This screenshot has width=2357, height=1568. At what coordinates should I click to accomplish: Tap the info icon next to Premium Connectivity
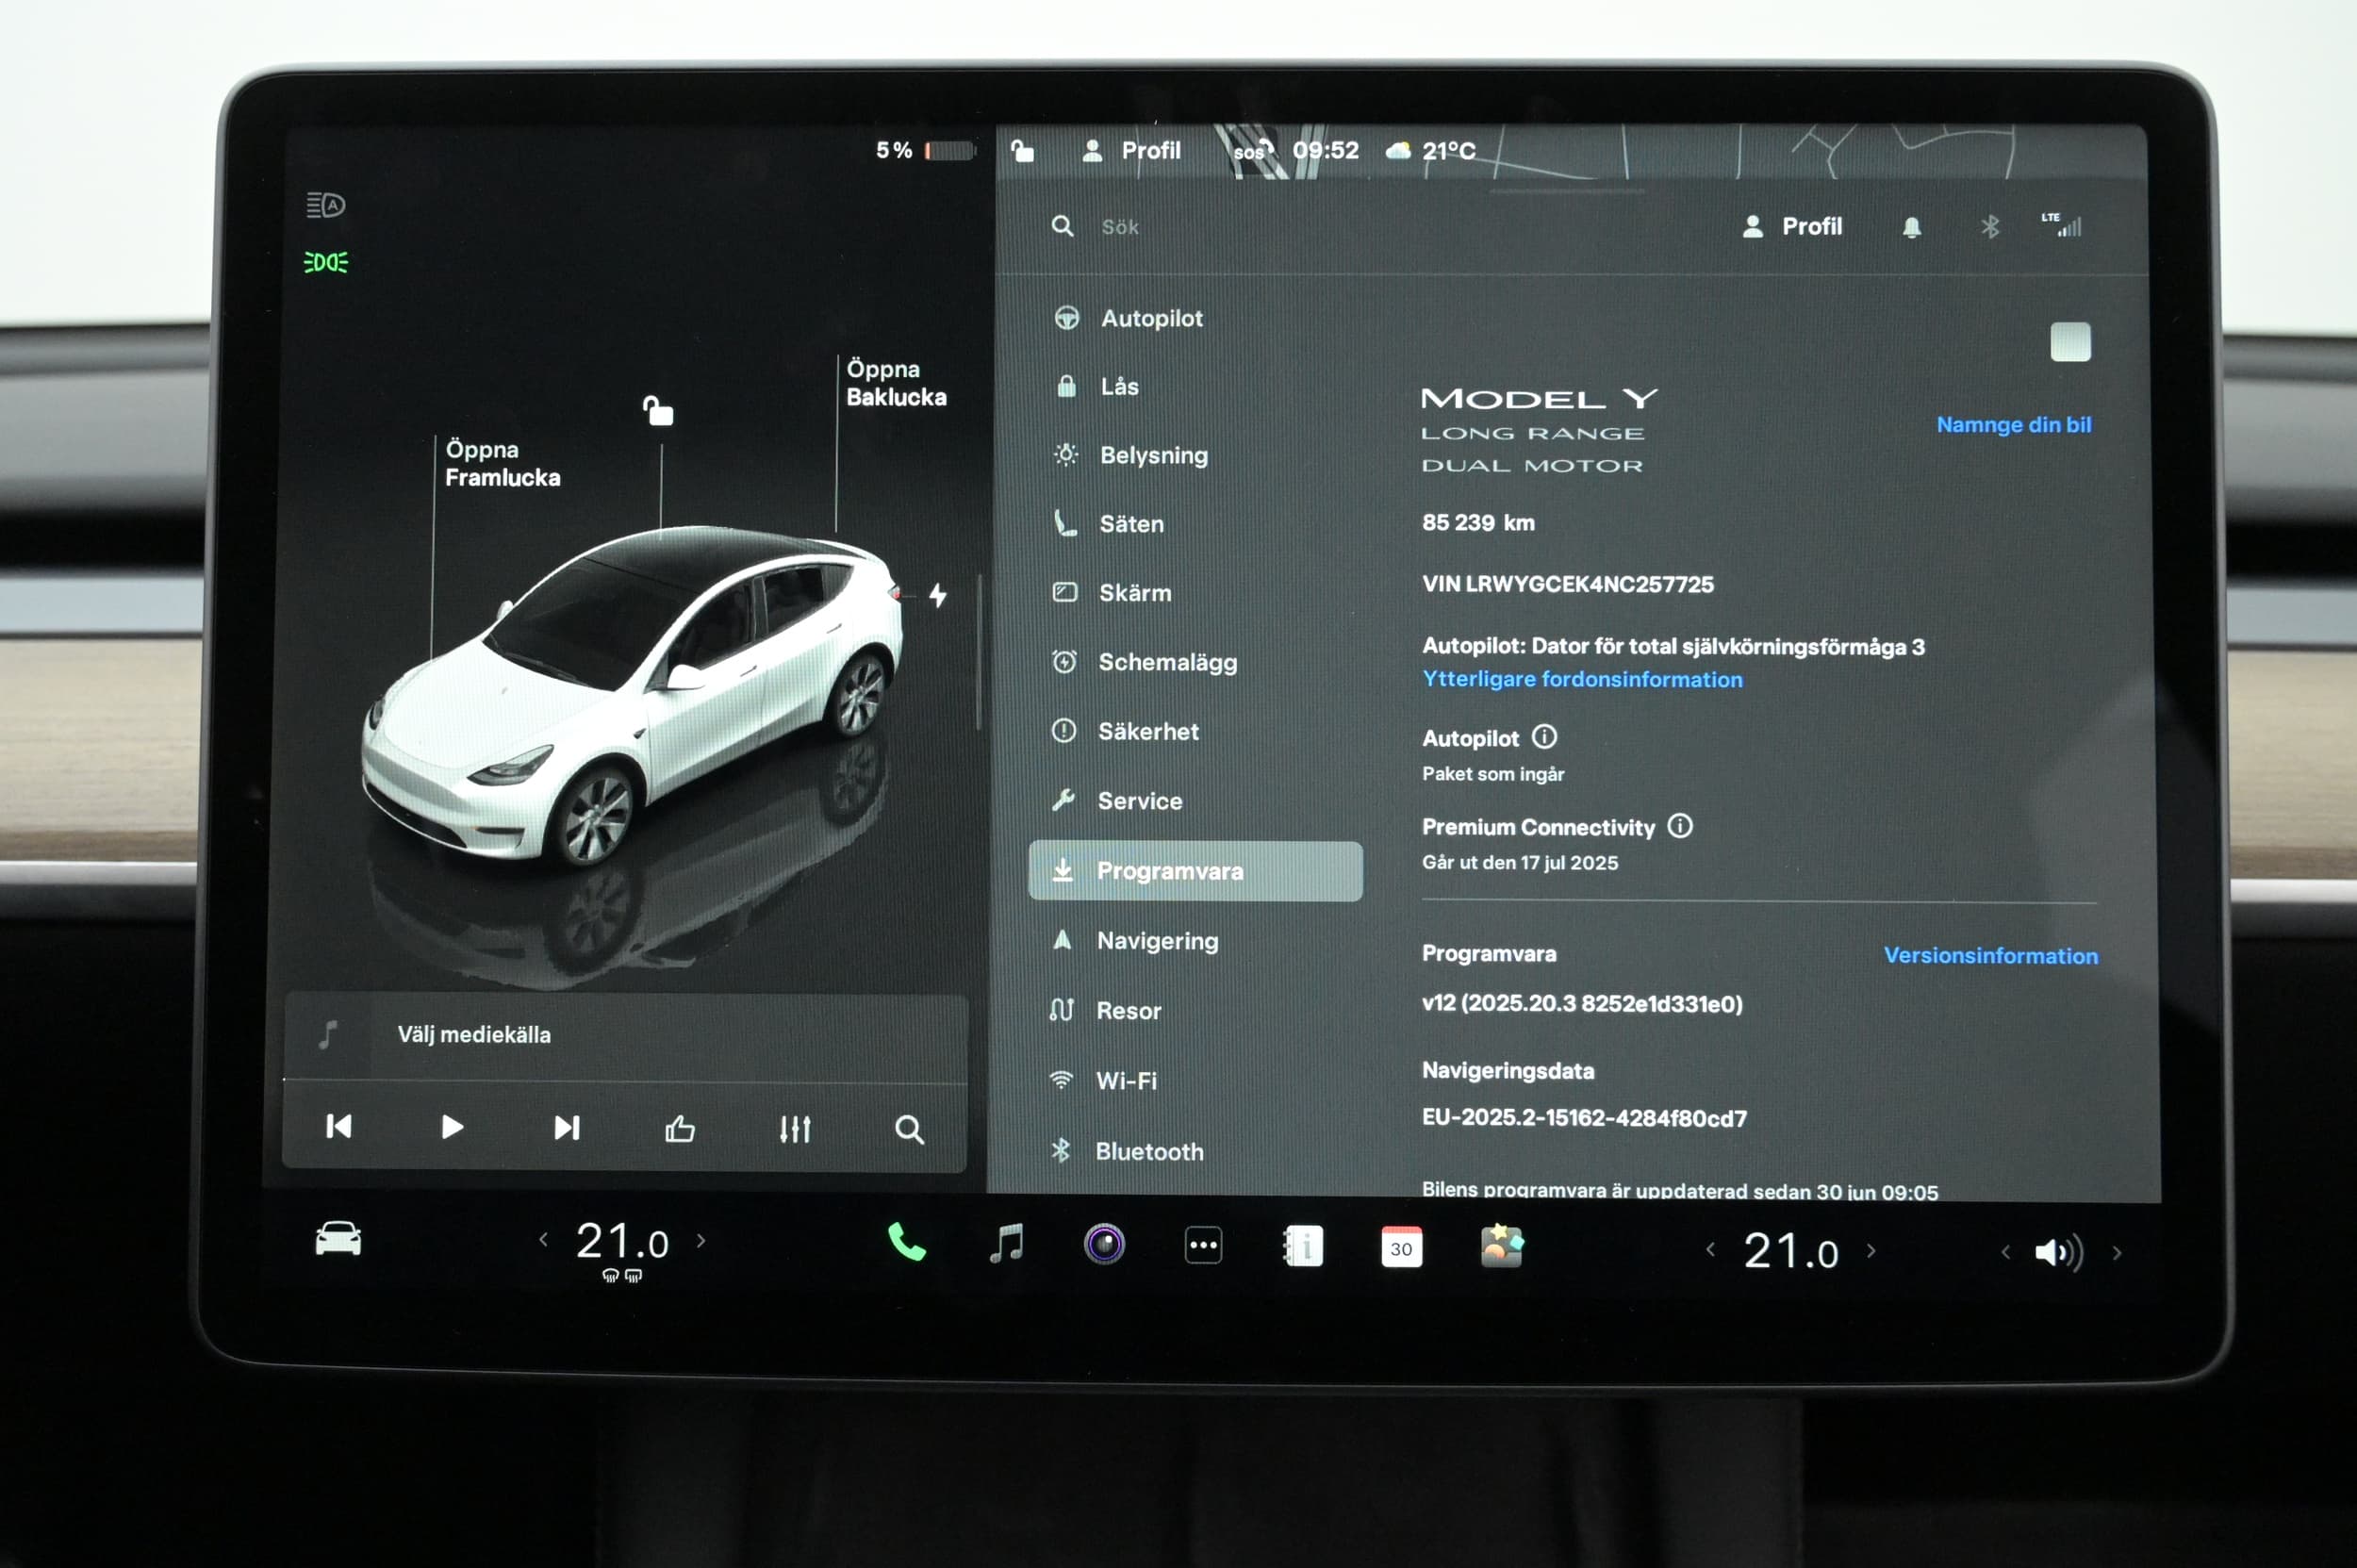[x=1680, y=826]
